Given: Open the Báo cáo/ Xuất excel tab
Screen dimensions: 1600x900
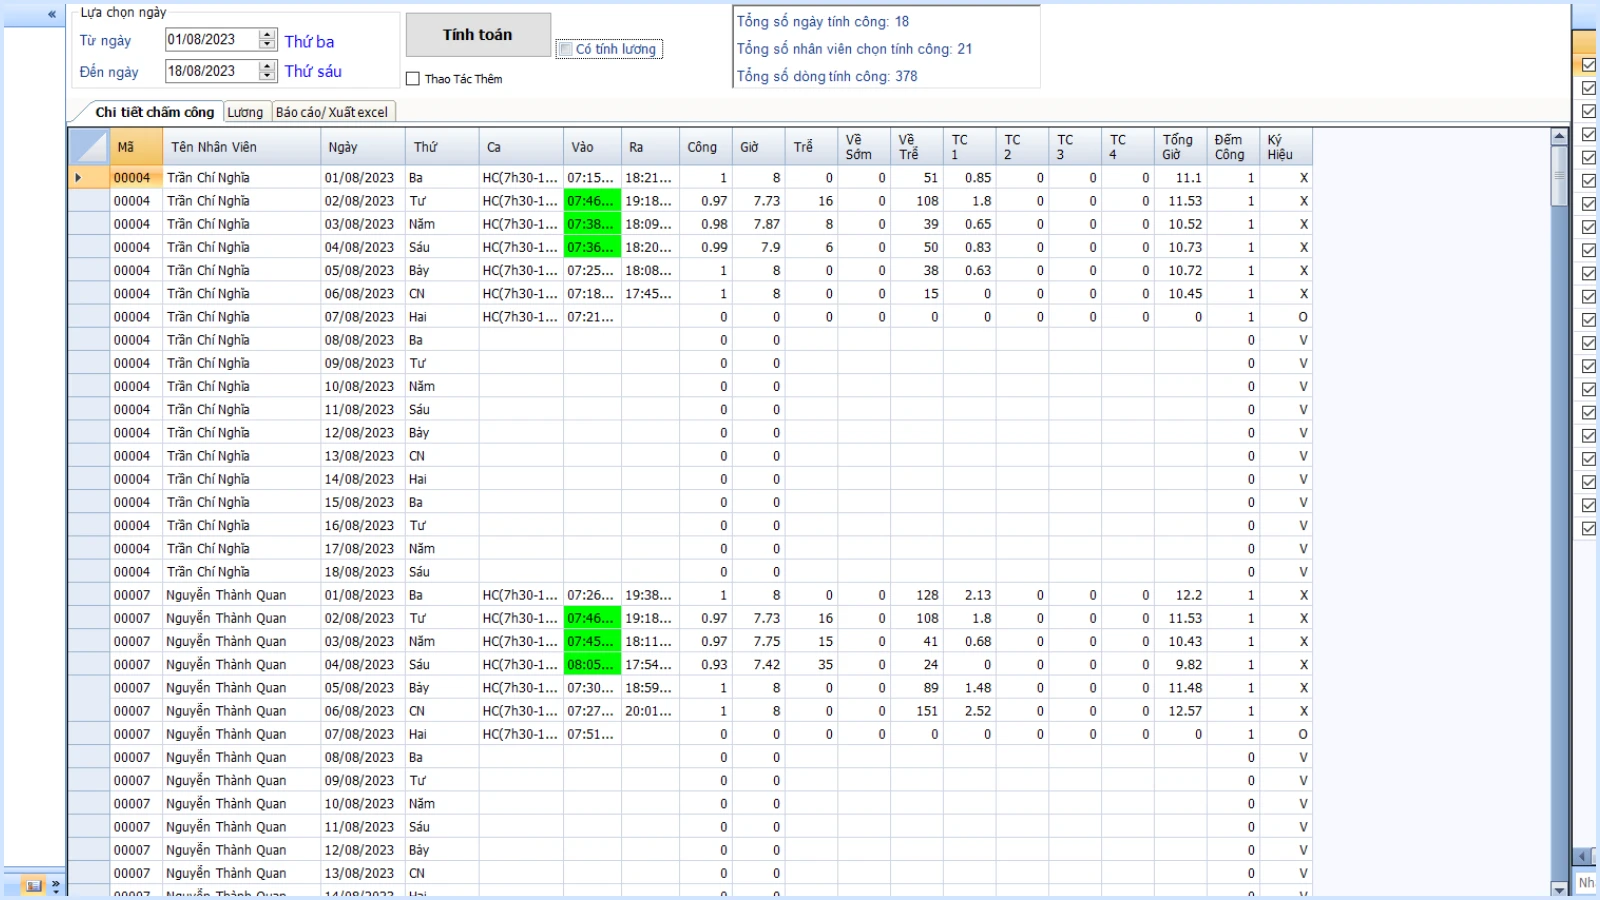Looking at the screenshot, I should tap(332, 112).
